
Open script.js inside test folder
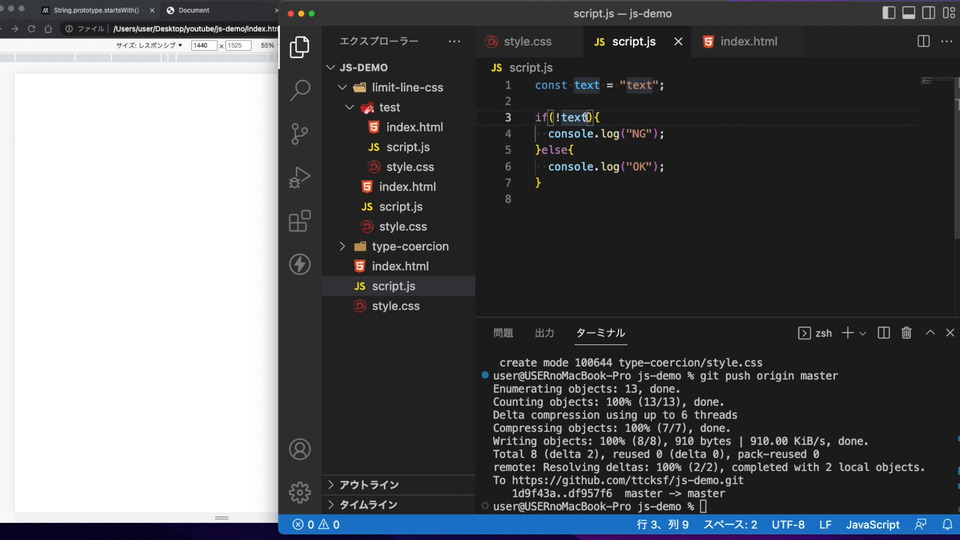[399, 147]
